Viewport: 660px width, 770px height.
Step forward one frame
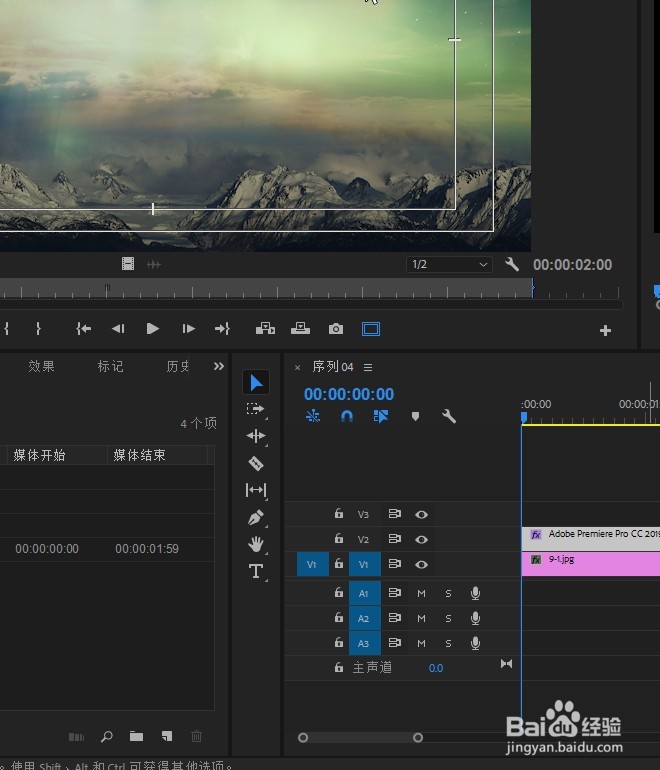coord(188,329)
